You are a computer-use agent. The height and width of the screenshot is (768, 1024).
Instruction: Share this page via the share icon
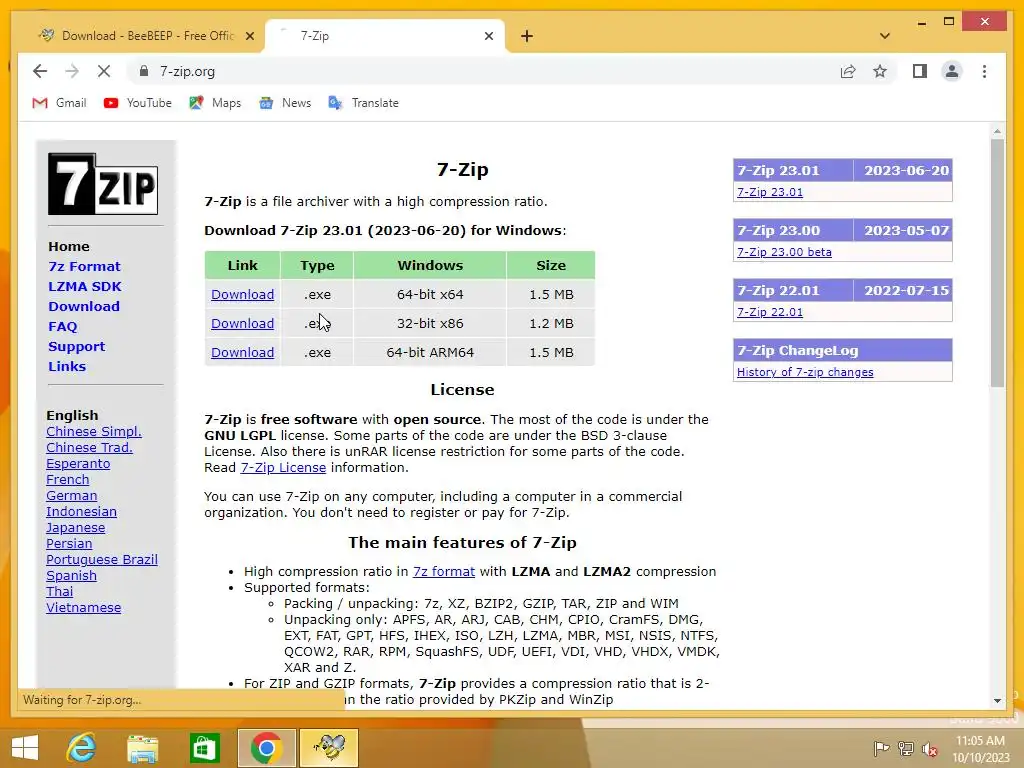(x=848, y=71)
